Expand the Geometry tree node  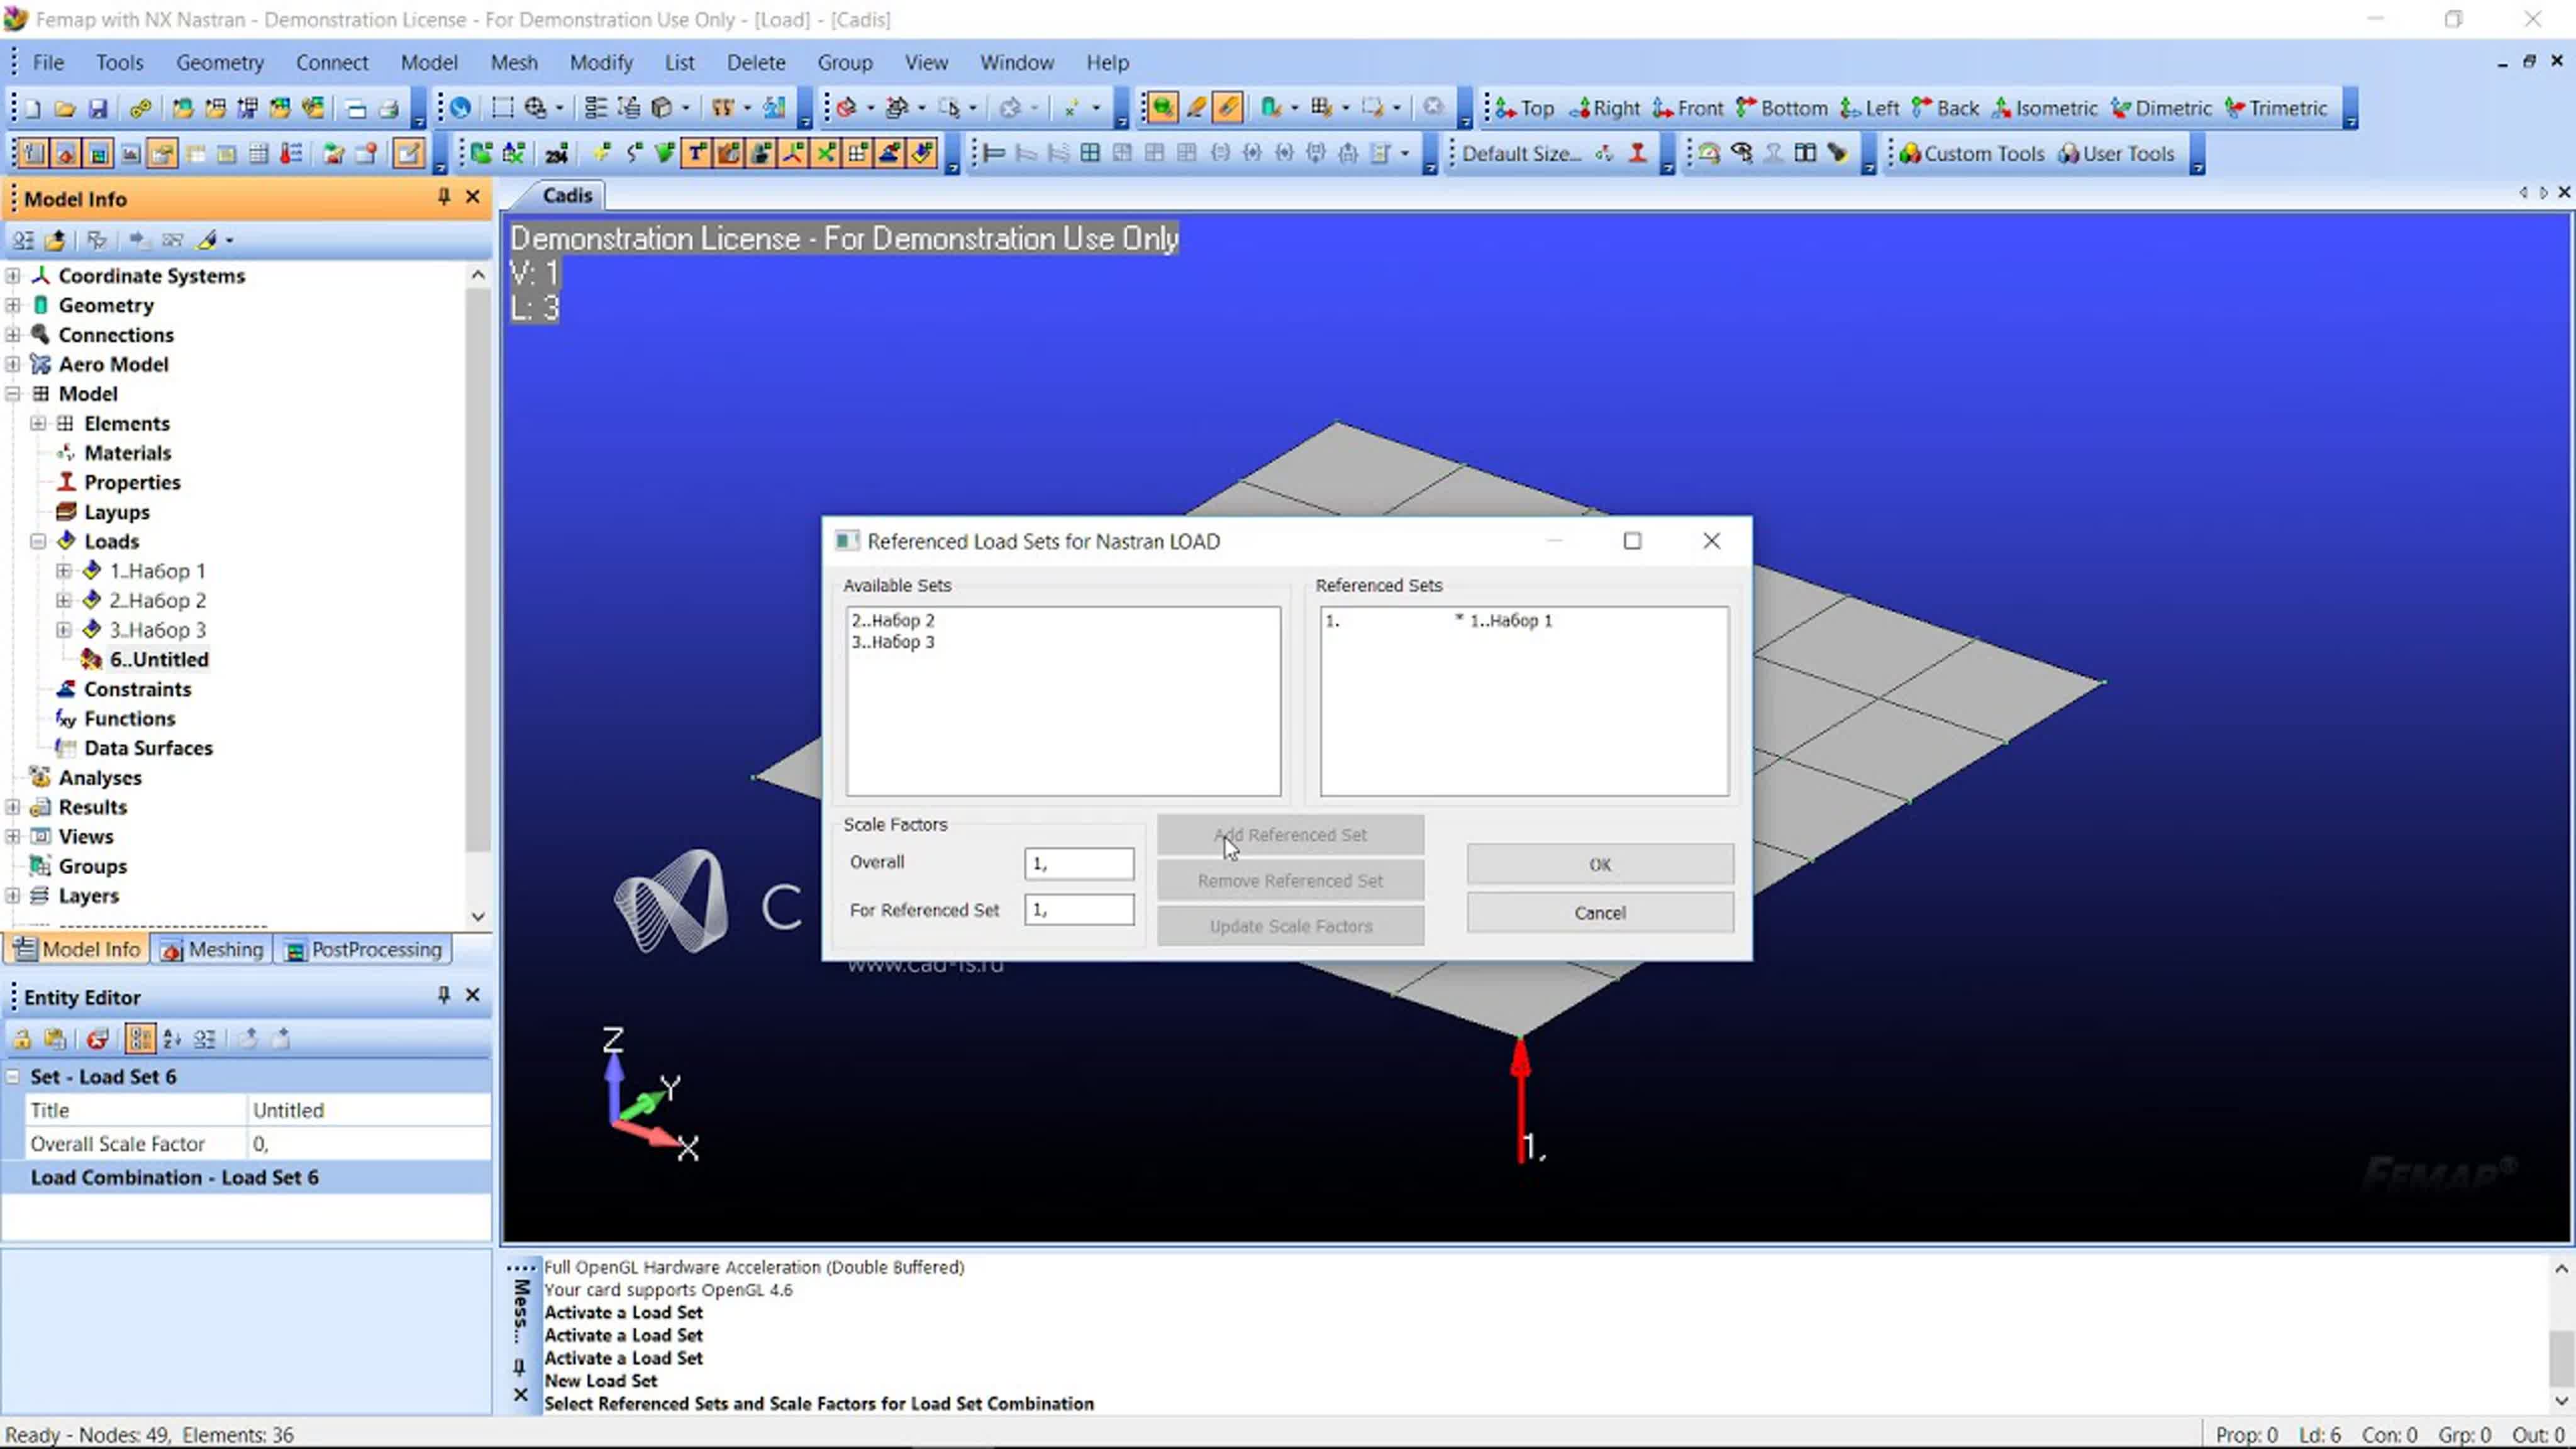click(x=13, y=305)
